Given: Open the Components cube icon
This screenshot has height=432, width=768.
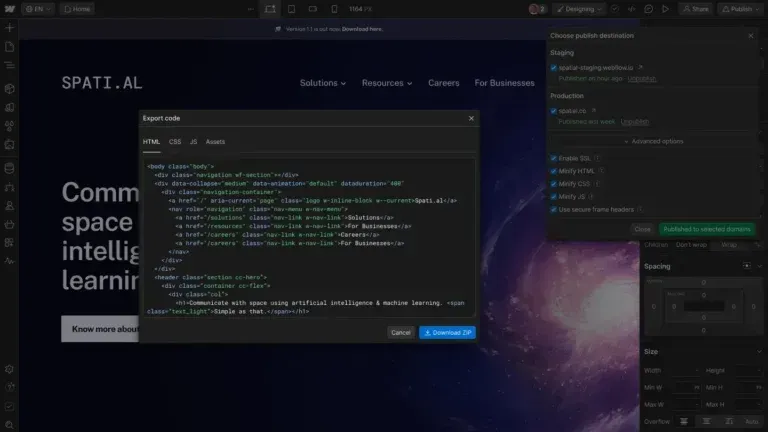Looking at the screenshot, I should point(9,89).
